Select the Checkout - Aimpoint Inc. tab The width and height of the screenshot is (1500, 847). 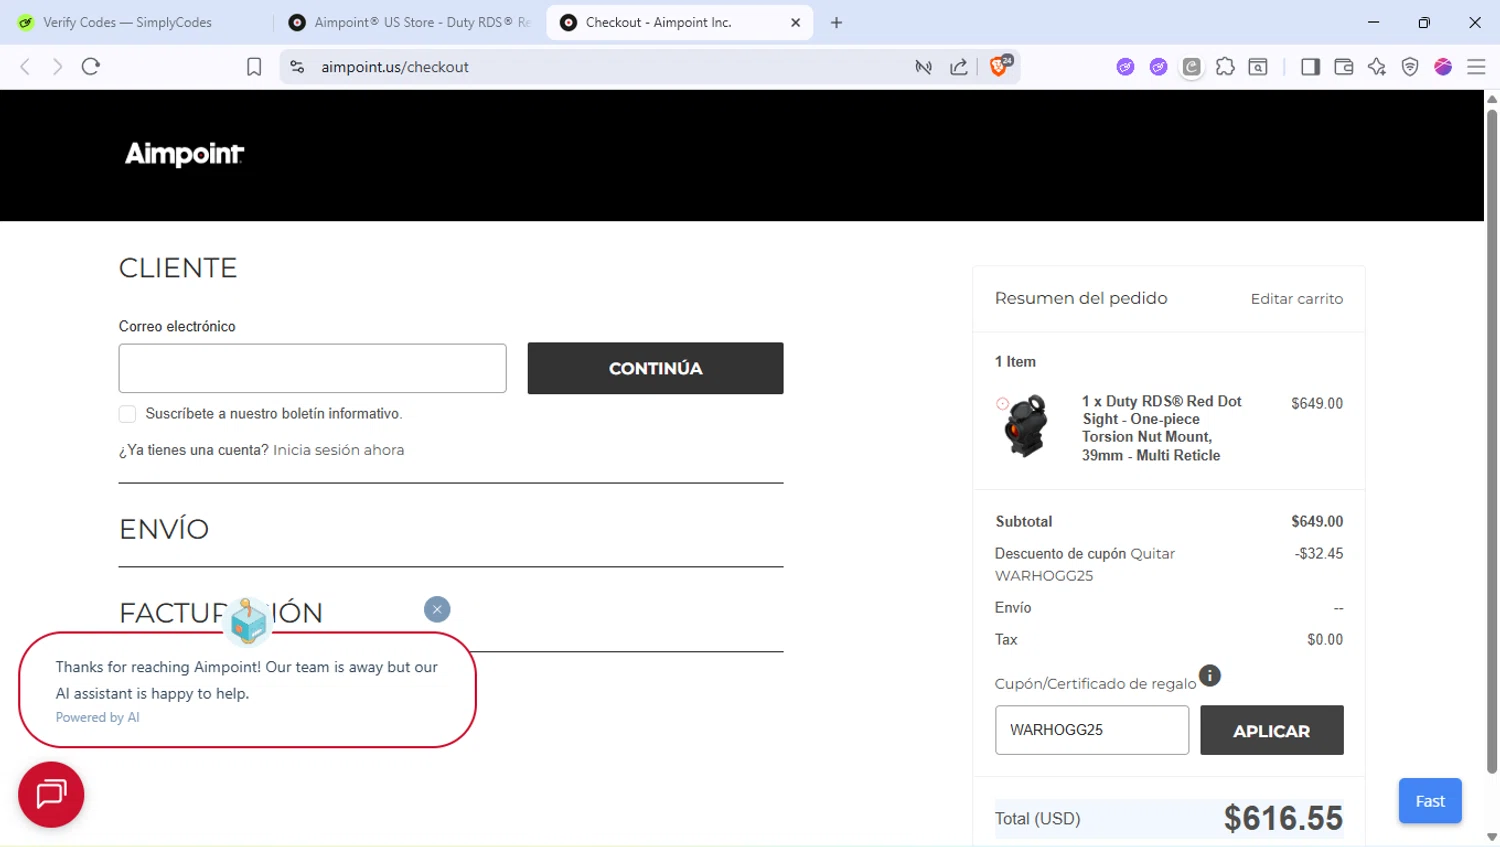(680, 22)
